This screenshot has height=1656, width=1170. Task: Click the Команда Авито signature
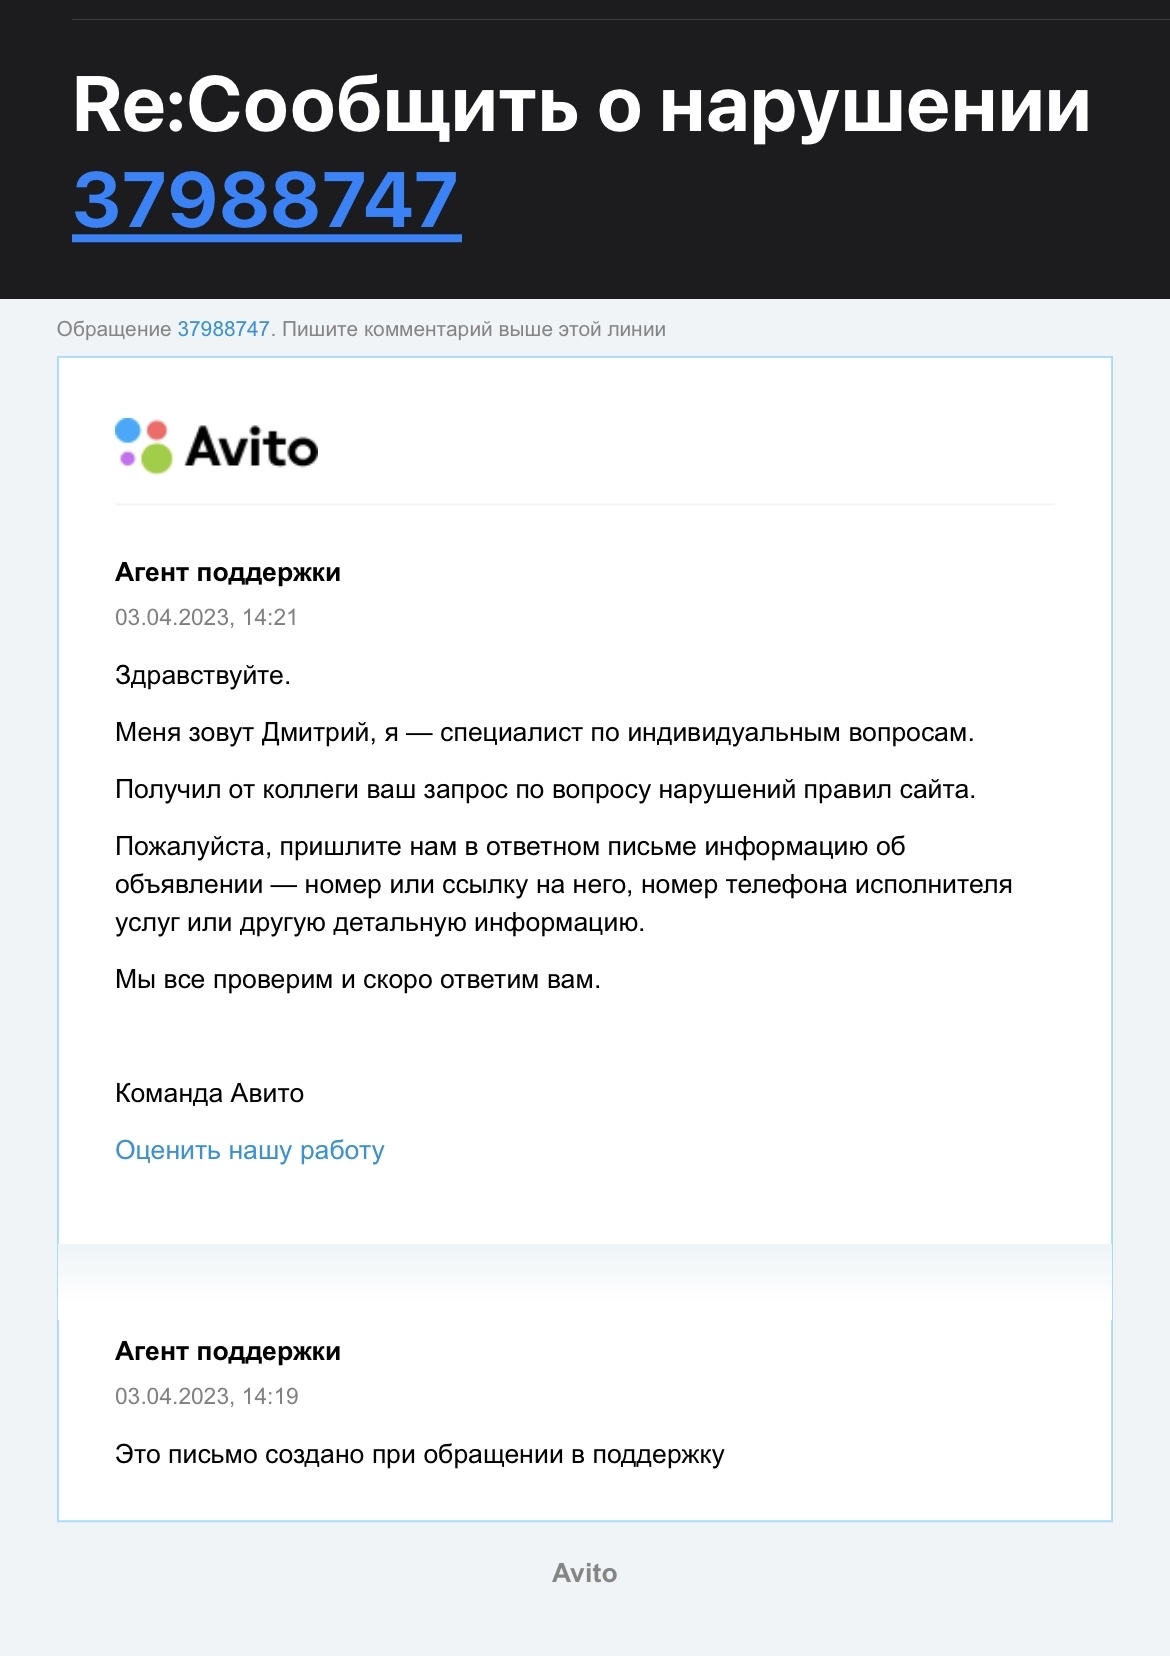210,1093
